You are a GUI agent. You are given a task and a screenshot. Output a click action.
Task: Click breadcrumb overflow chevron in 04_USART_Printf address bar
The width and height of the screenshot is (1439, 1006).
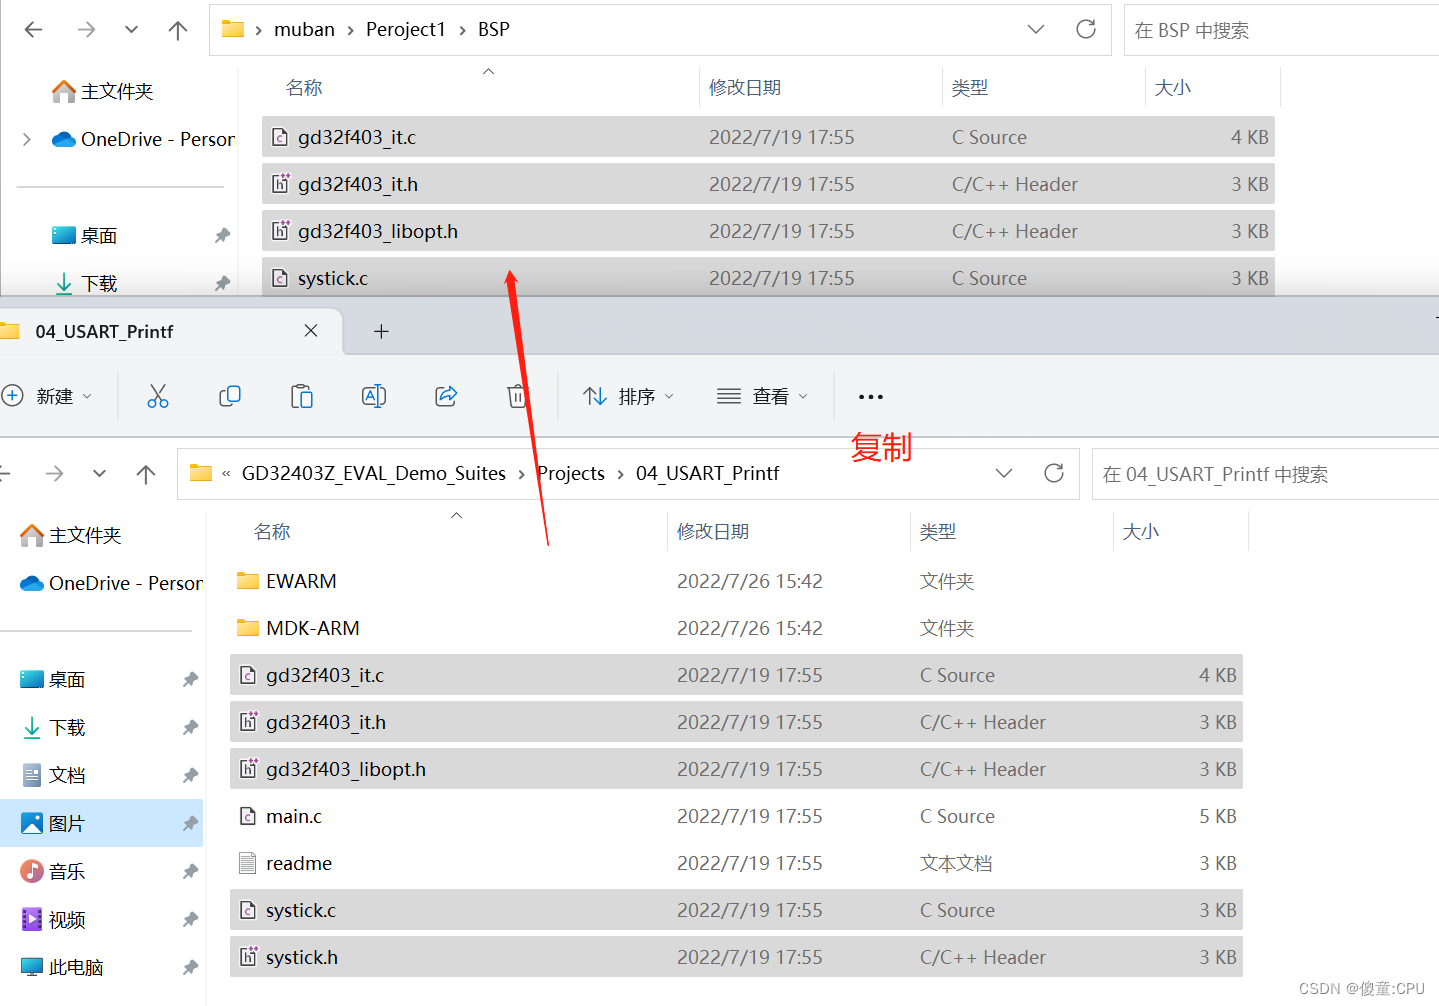226,474
